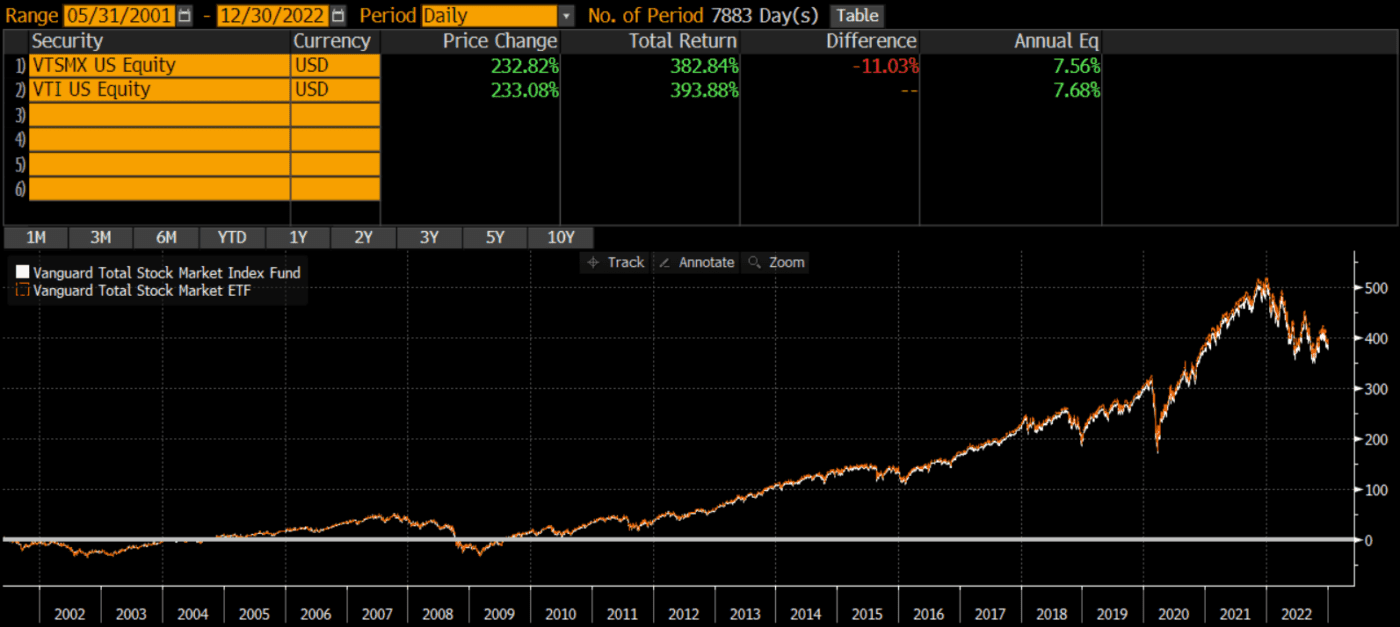The width and height of the screenshot is (1400, 627).
Task: Click the VTI US Equity row
Action: coord(150,89)
